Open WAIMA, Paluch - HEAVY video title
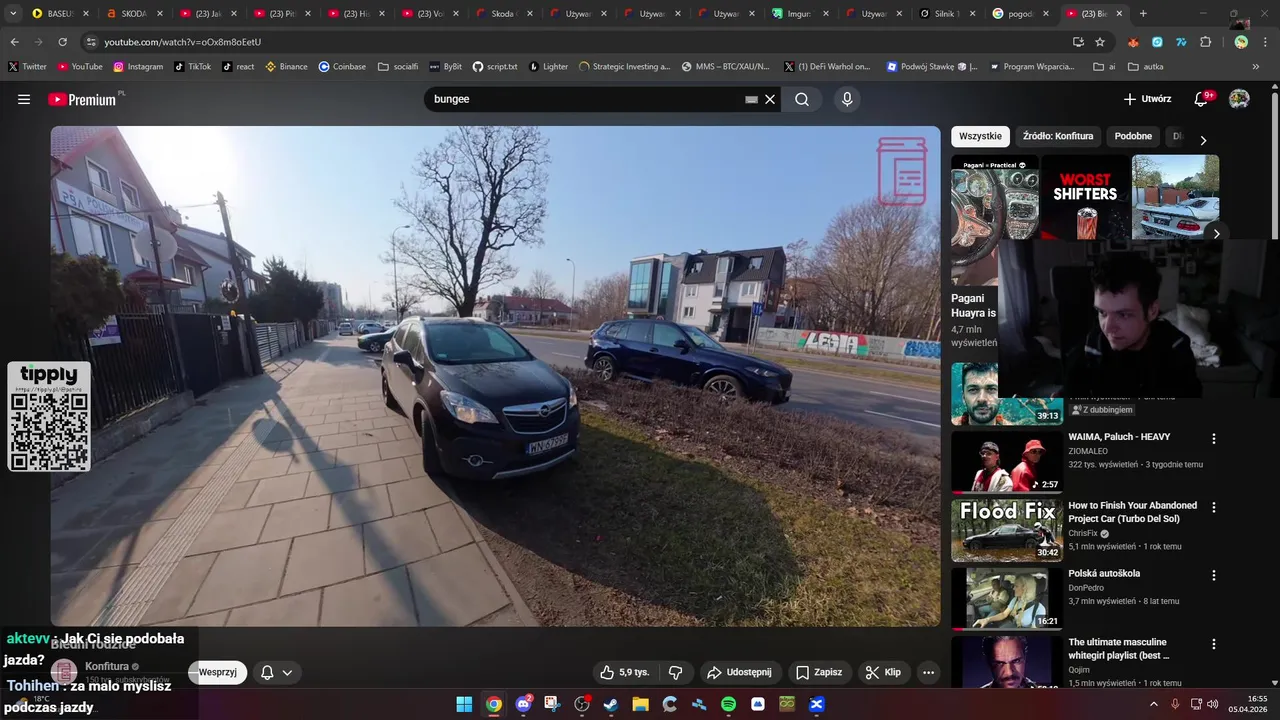 [1119, 437]
